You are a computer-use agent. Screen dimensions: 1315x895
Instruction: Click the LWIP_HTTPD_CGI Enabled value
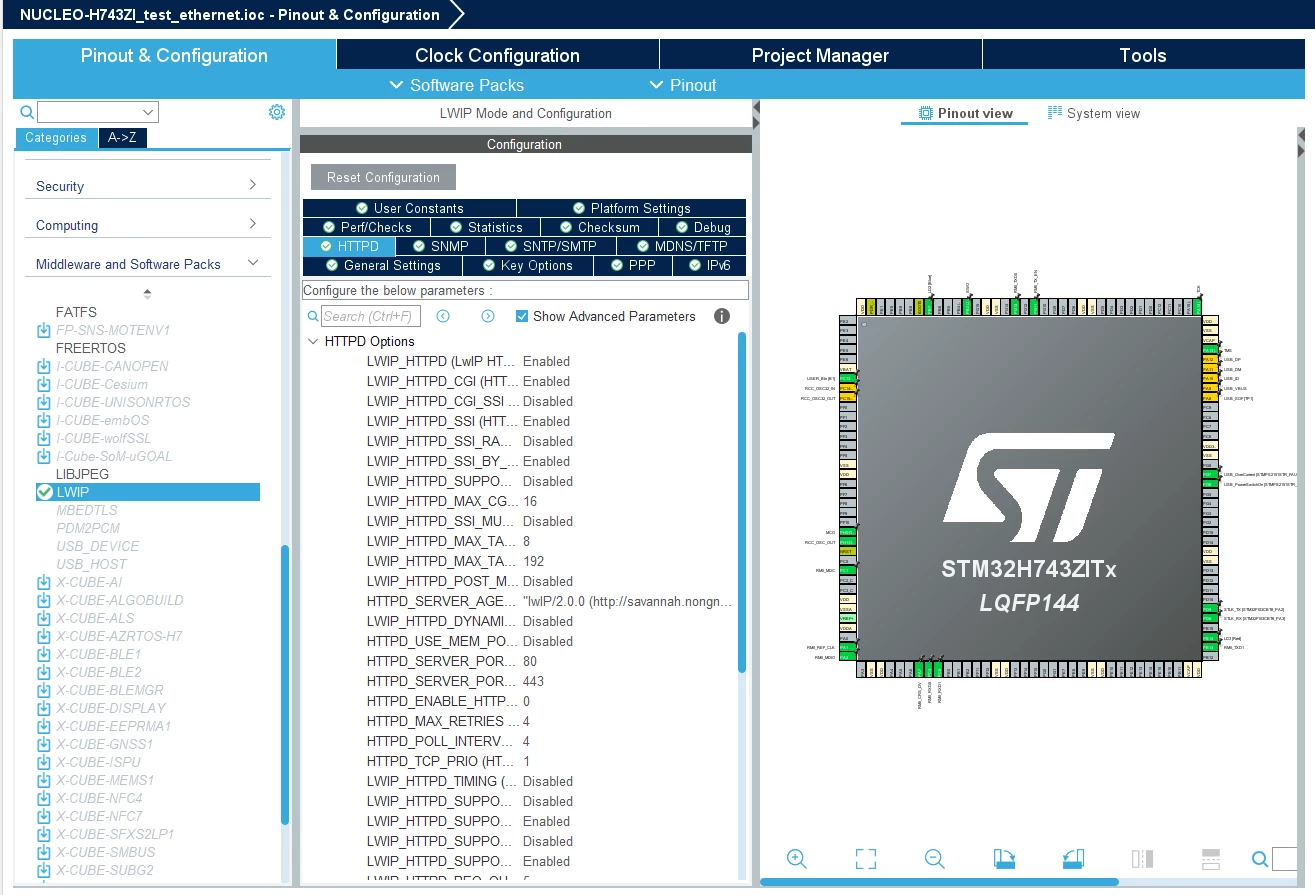pos(546,381)
